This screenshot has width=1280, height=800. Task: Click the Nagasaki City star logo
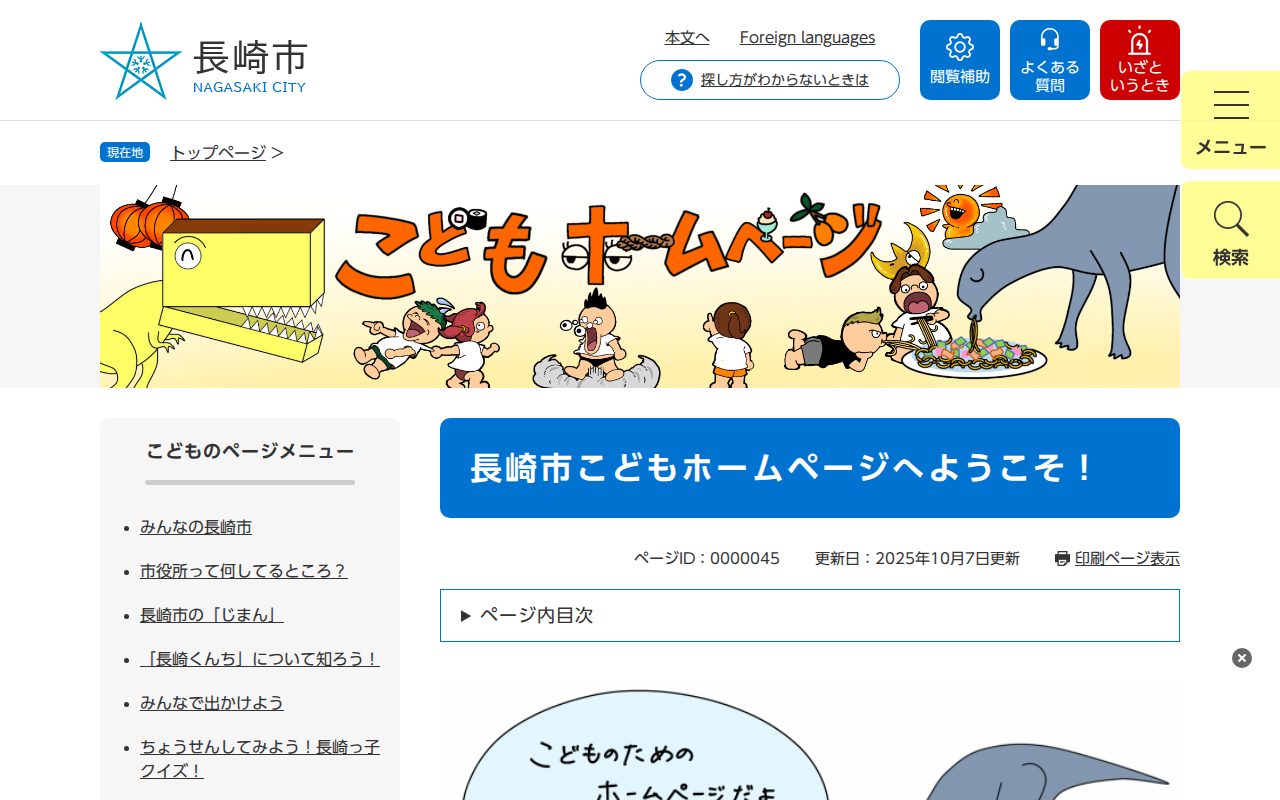tap(141, 61)
